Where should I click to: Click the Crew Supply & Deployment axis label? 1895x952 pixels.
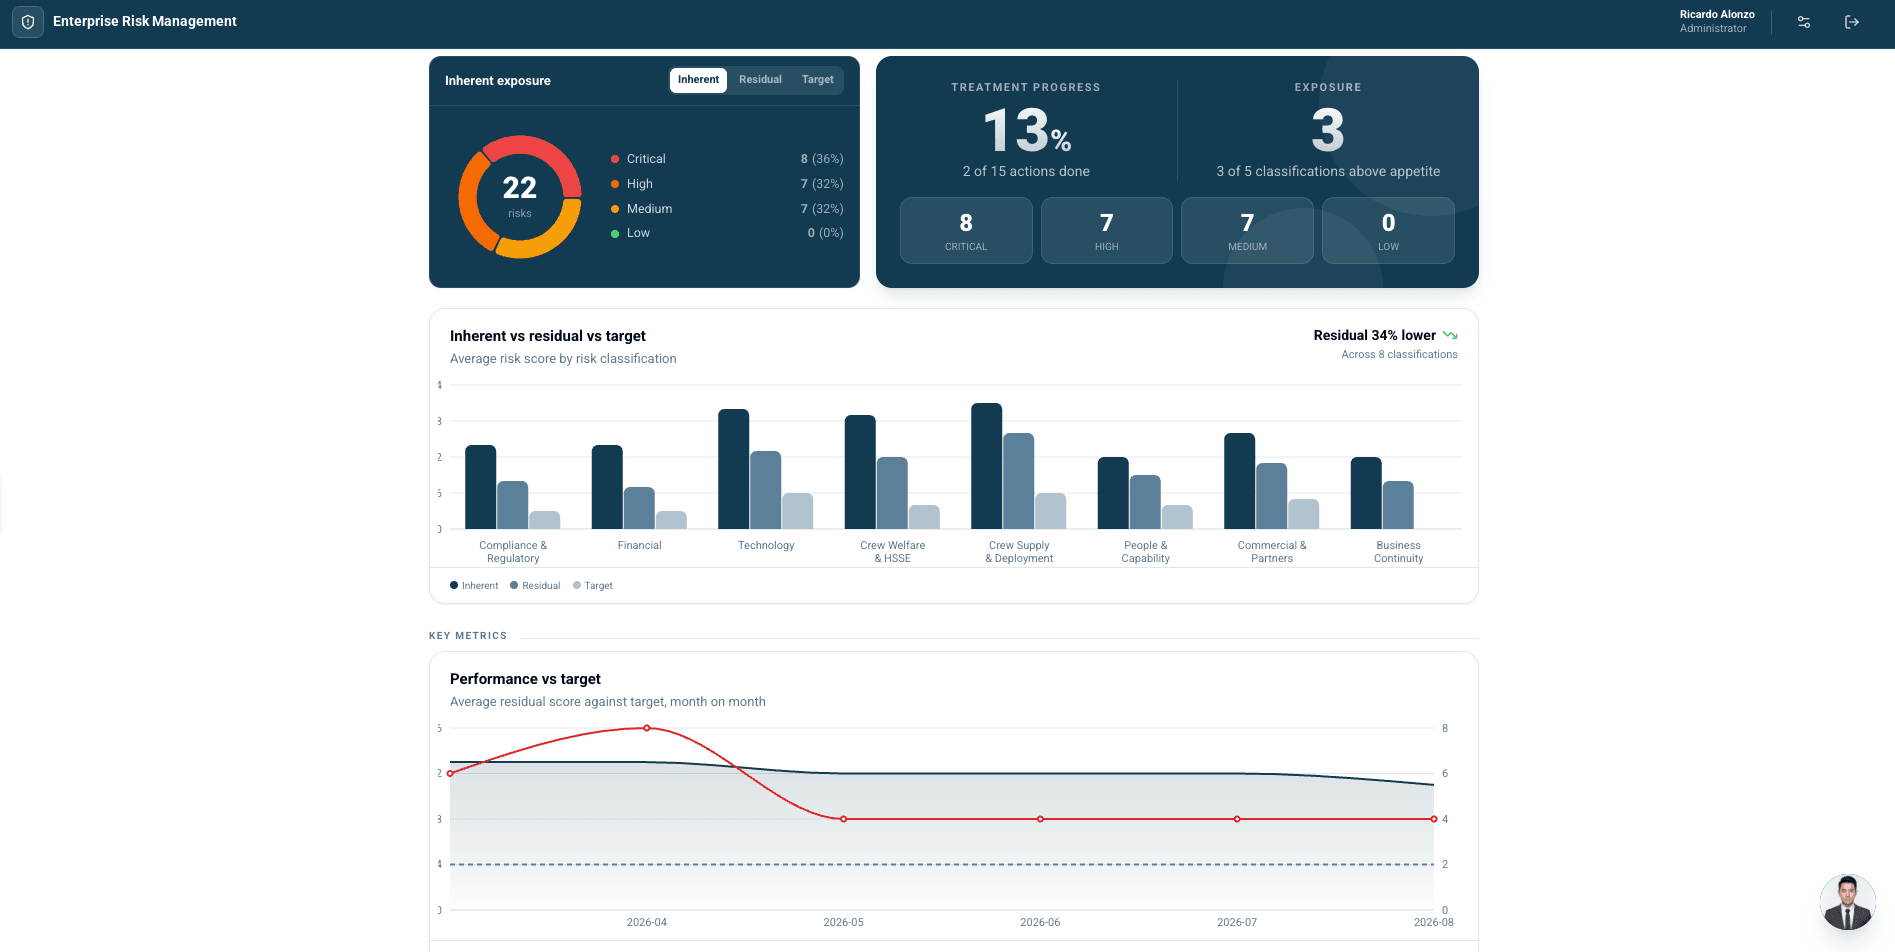coord(1019,552)
